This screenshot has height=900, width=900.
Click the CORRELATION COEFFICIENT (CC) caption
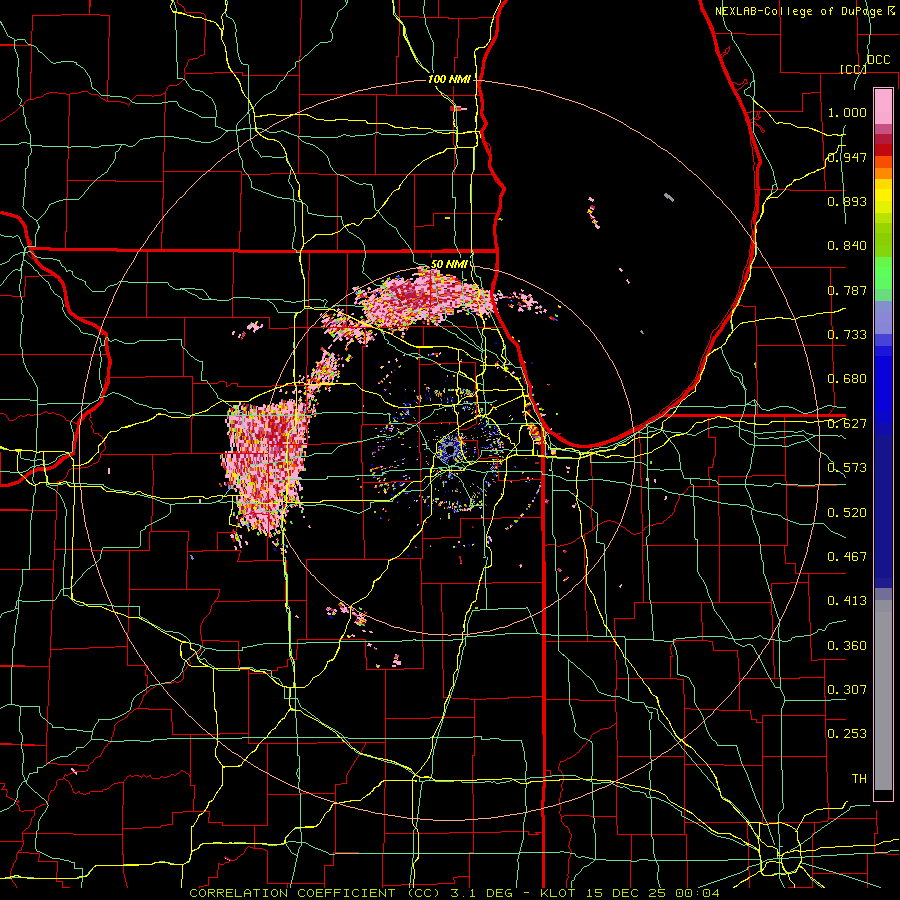point(315,893)
